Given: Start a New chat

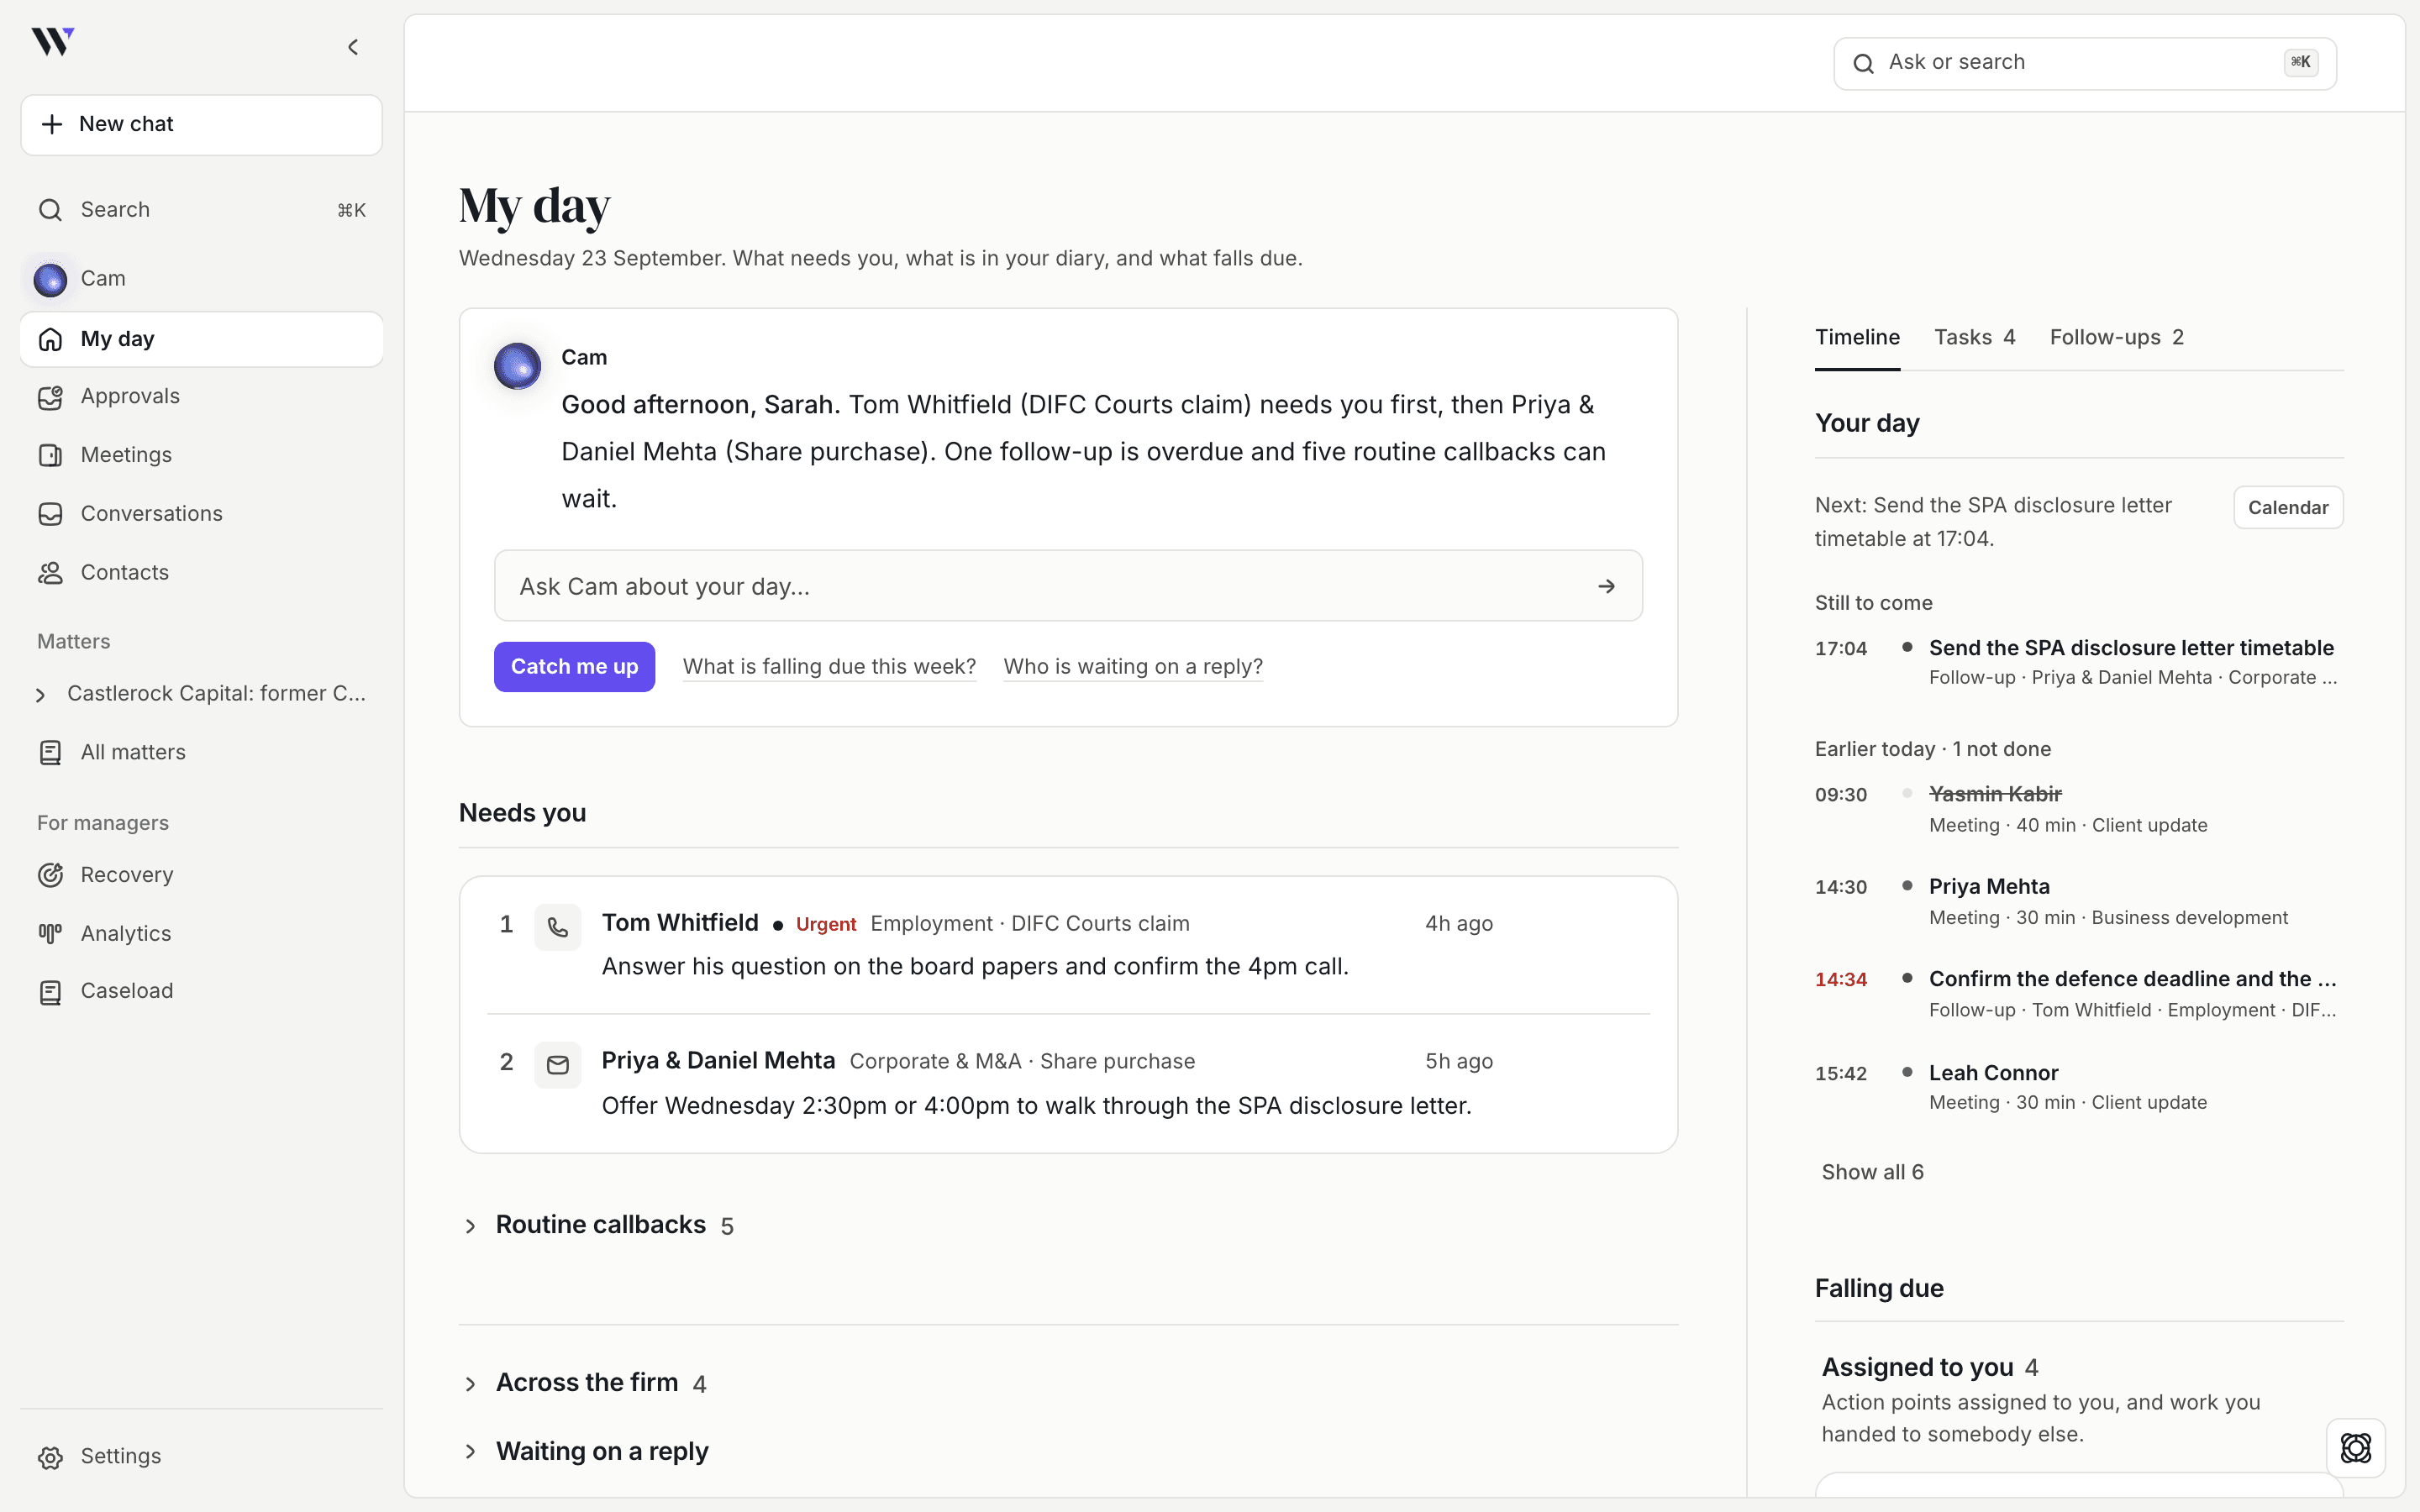Looking at the screenshot, I should pyautogui.click(x=201, y=125).
